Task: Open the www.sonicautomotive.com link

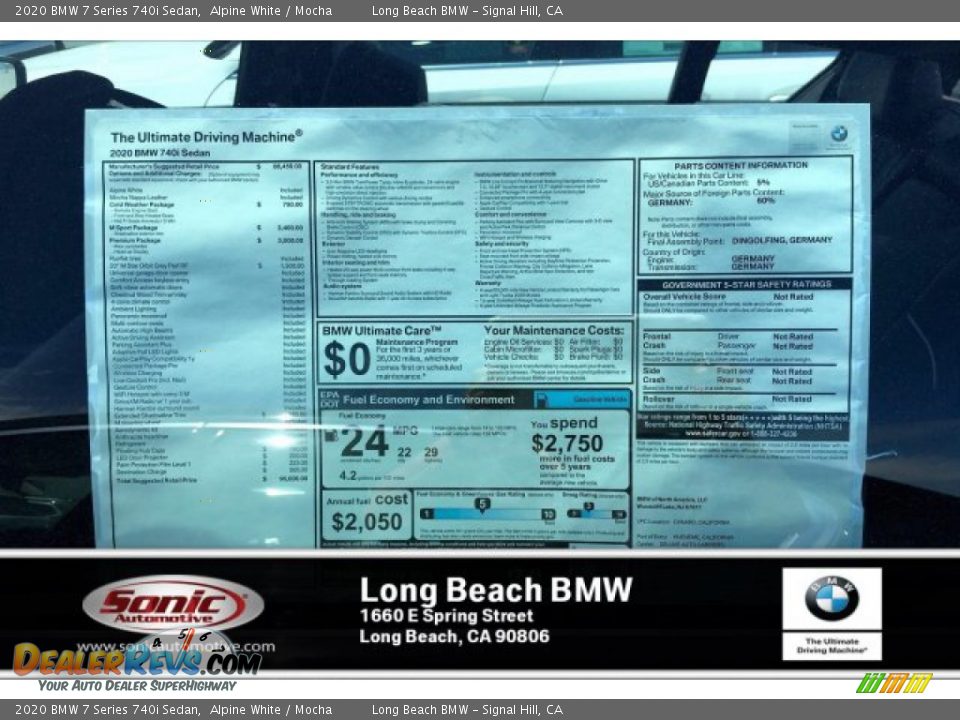Action: pyautogui.click(x=176, y=647)
